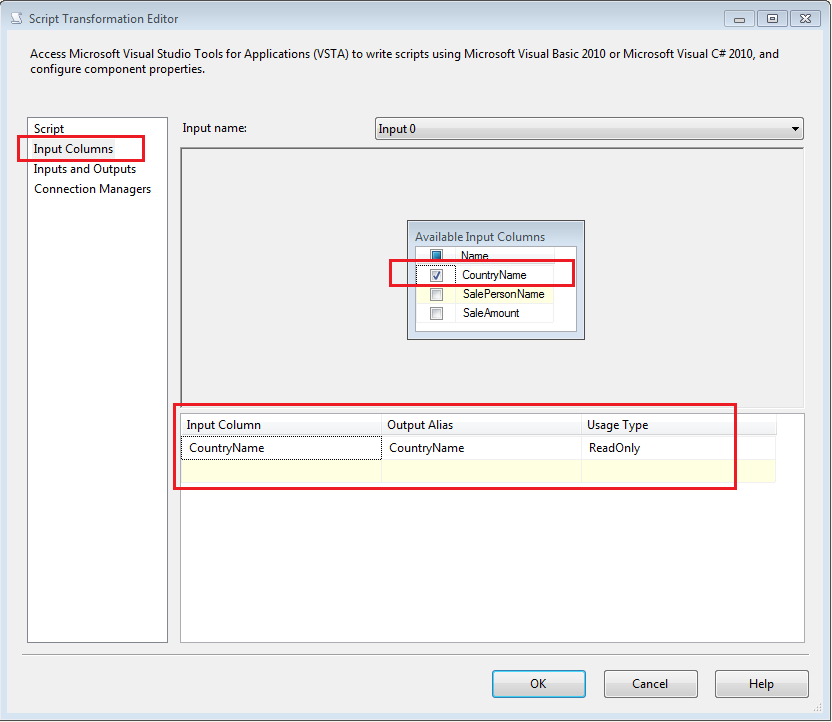
Task: Open the Inputs and Outputs page
Action: pos(82,169)
